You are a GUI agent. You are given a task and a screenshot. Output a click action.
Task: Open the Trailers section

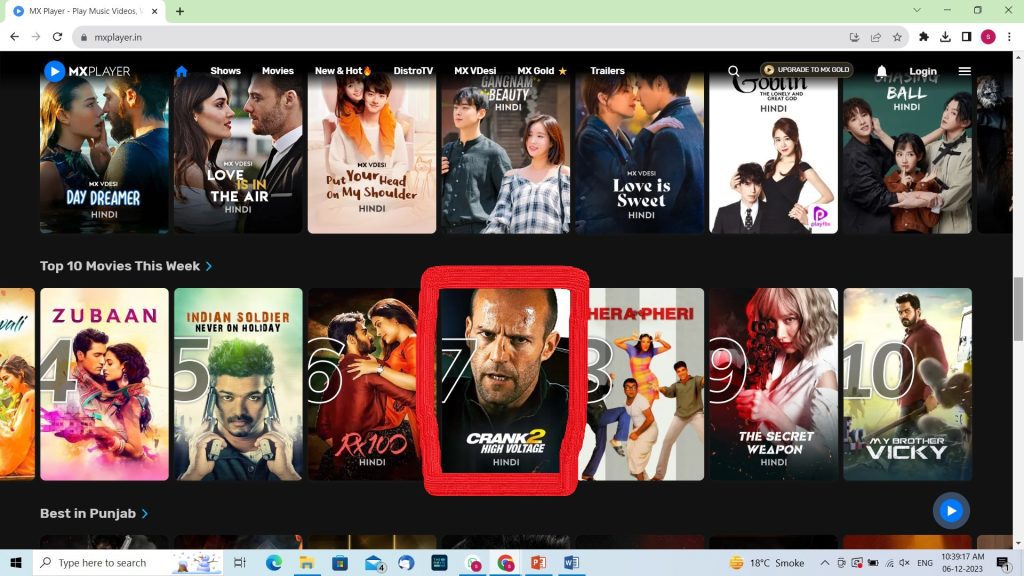click(607, 71)
